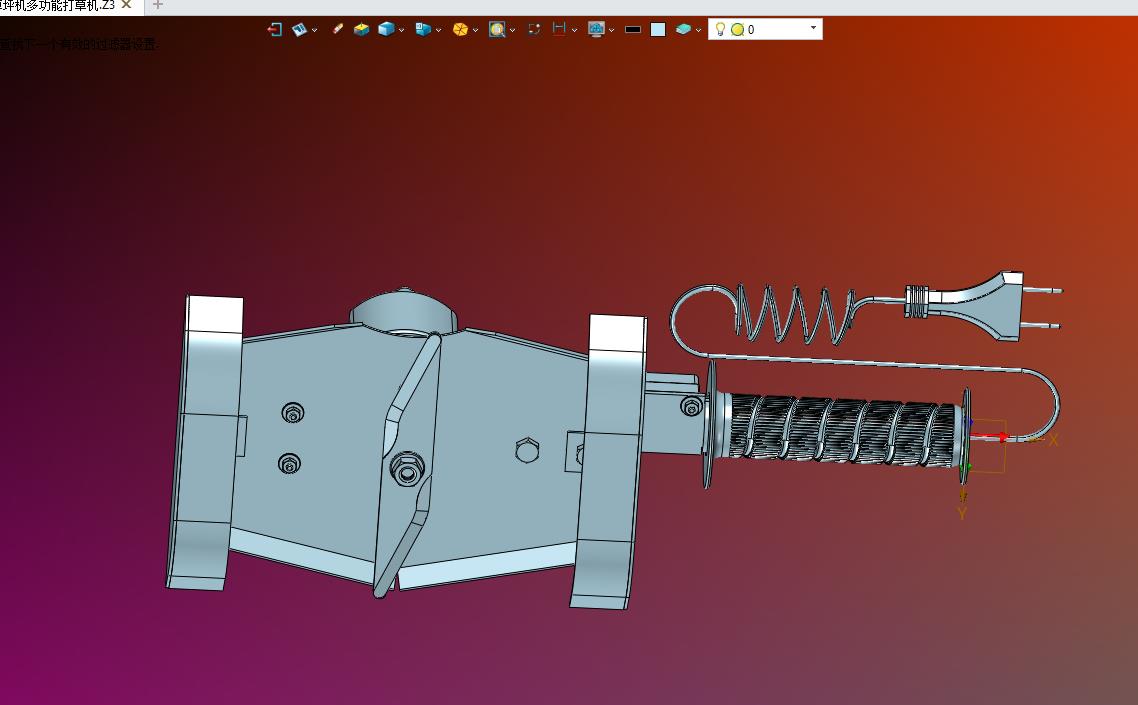1138x705 pixels.
Task: Close the .Z3 document tab
Action: [126, 5]
